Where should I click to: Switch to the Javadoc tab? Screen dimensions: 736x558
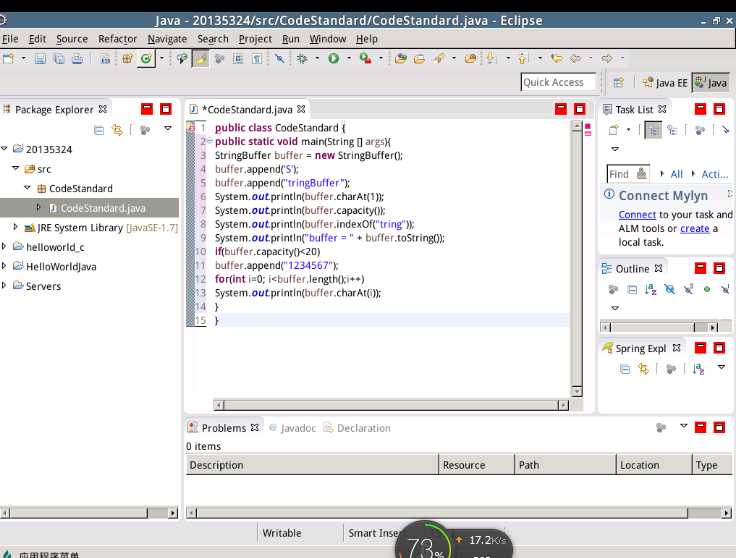click(x=293, y=428)
